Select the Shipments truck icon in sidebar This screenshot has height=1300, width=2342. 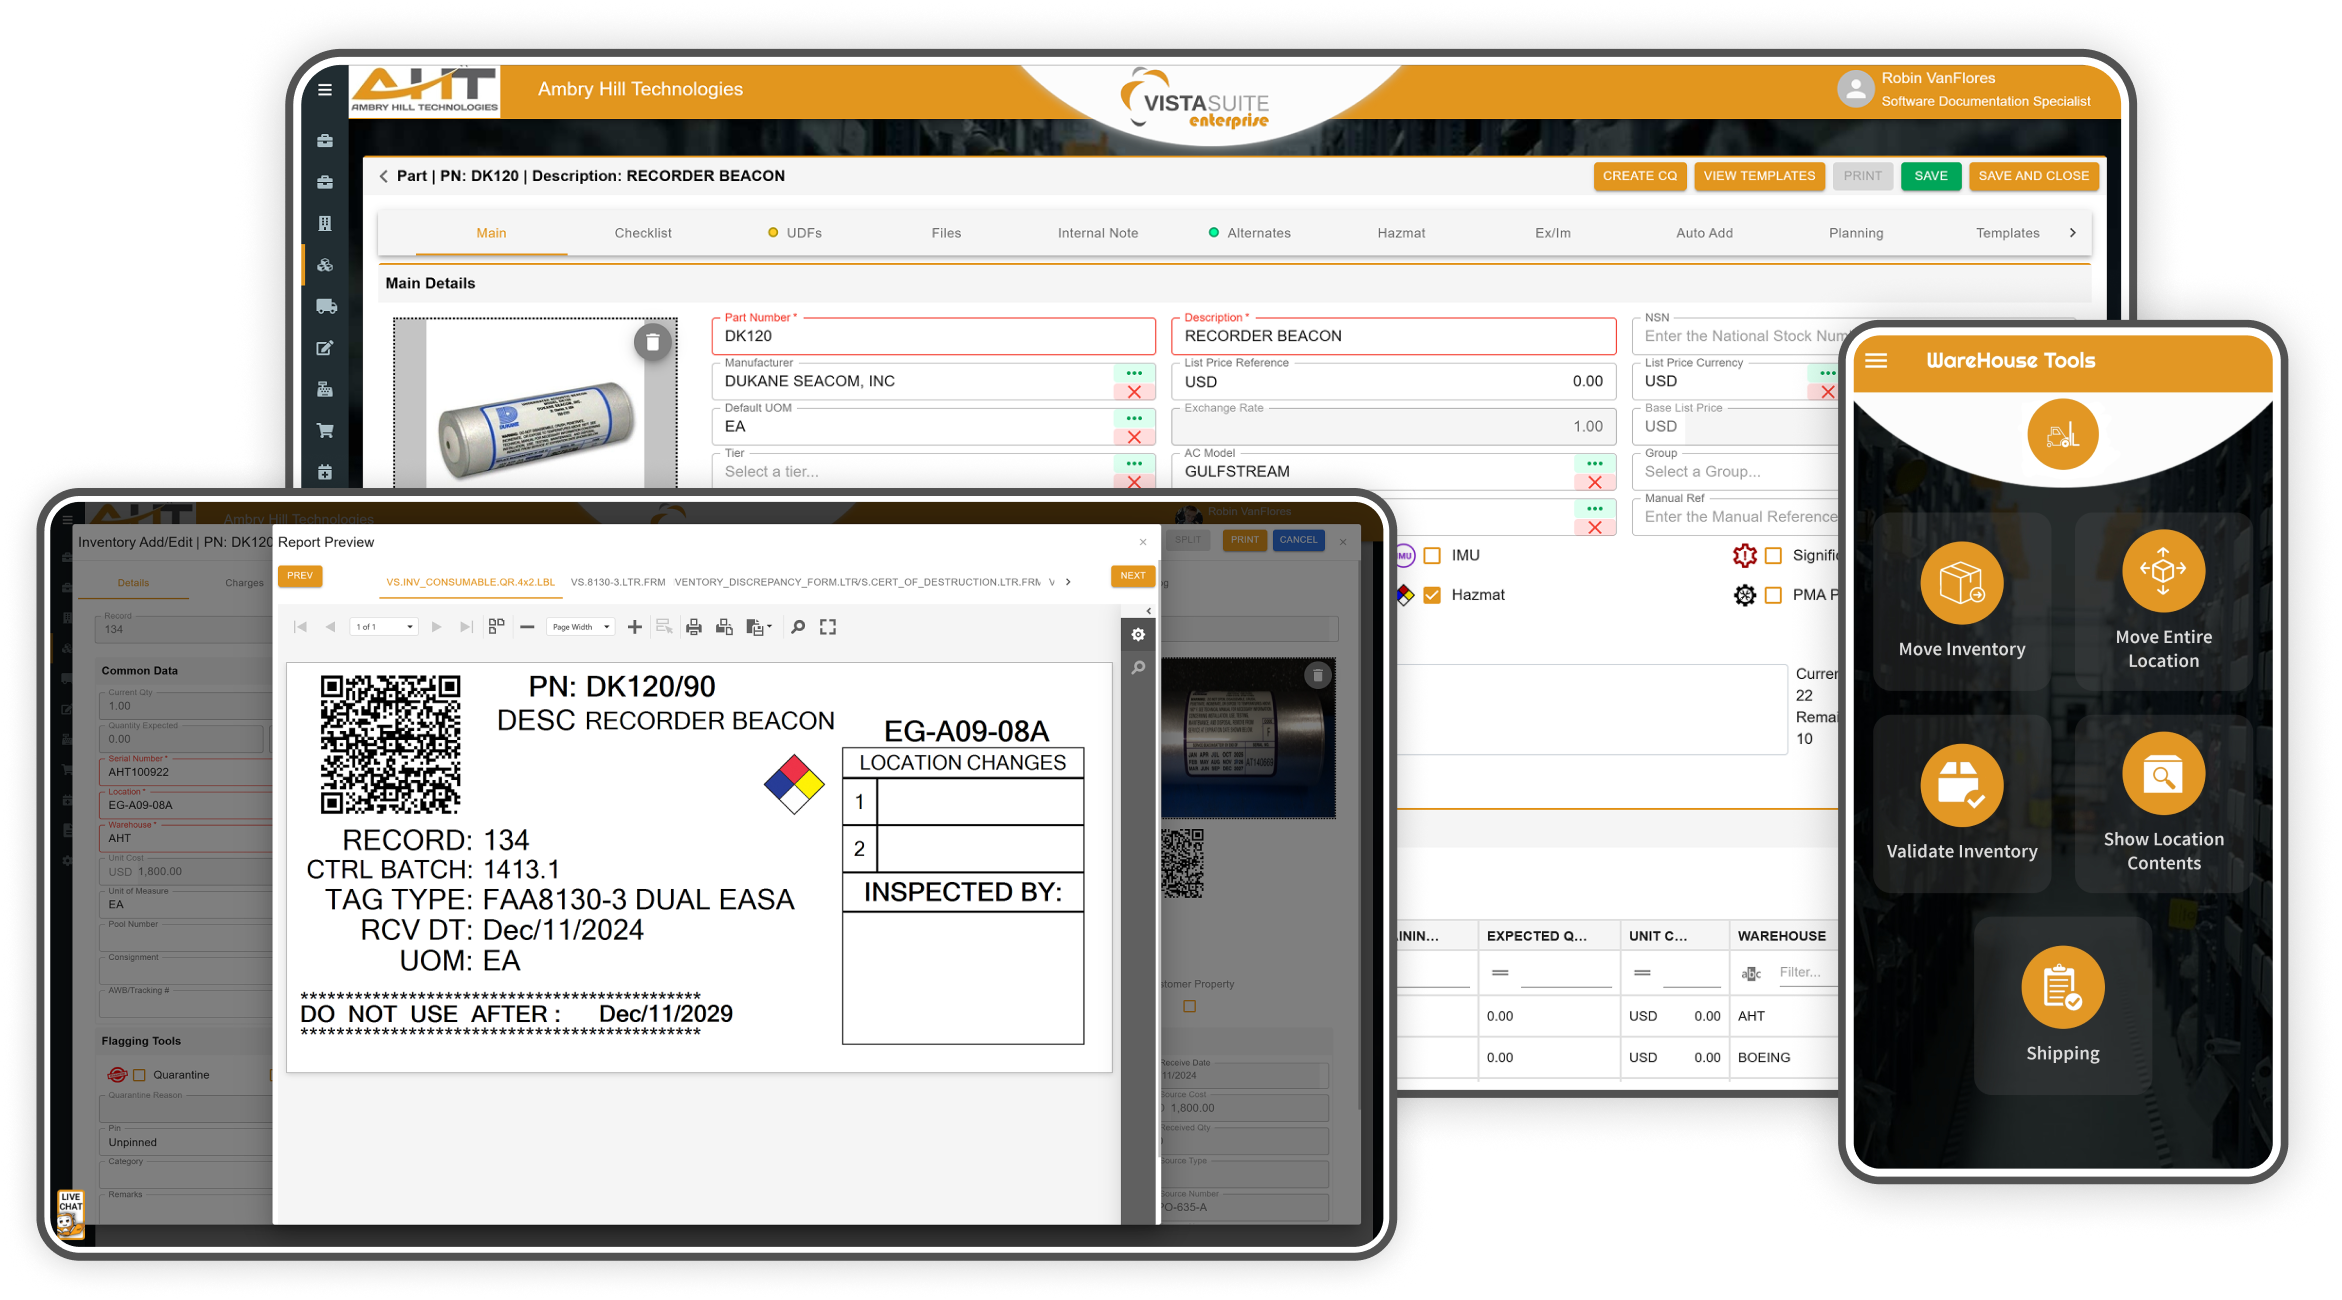pyautogui.click(x=325, y=306)
